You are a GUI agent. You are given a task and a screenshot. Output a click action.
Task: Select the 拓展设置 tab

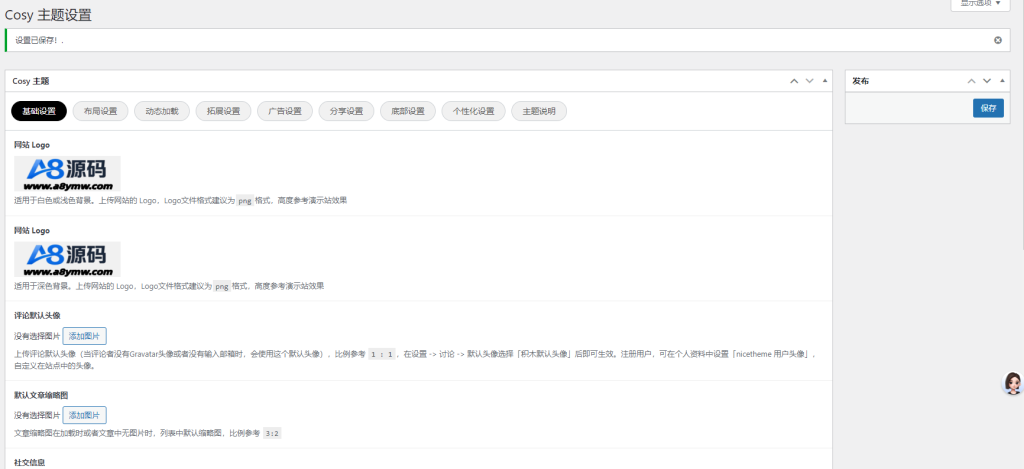point(223,111)
